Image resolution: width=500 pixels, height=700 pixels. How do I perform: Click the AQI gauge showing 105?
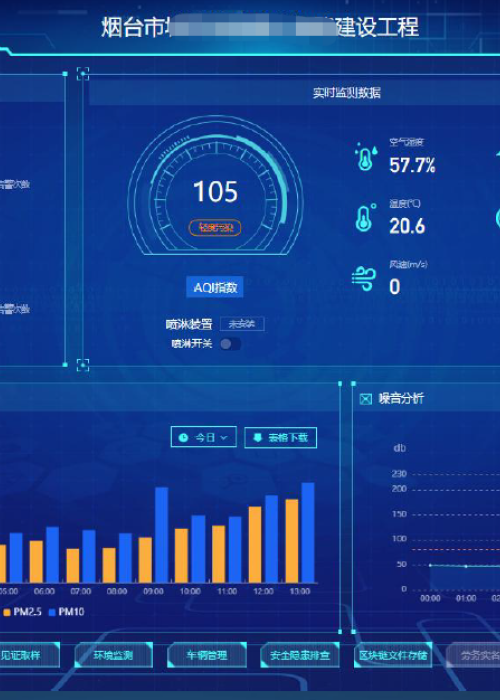tap(216, 186)
